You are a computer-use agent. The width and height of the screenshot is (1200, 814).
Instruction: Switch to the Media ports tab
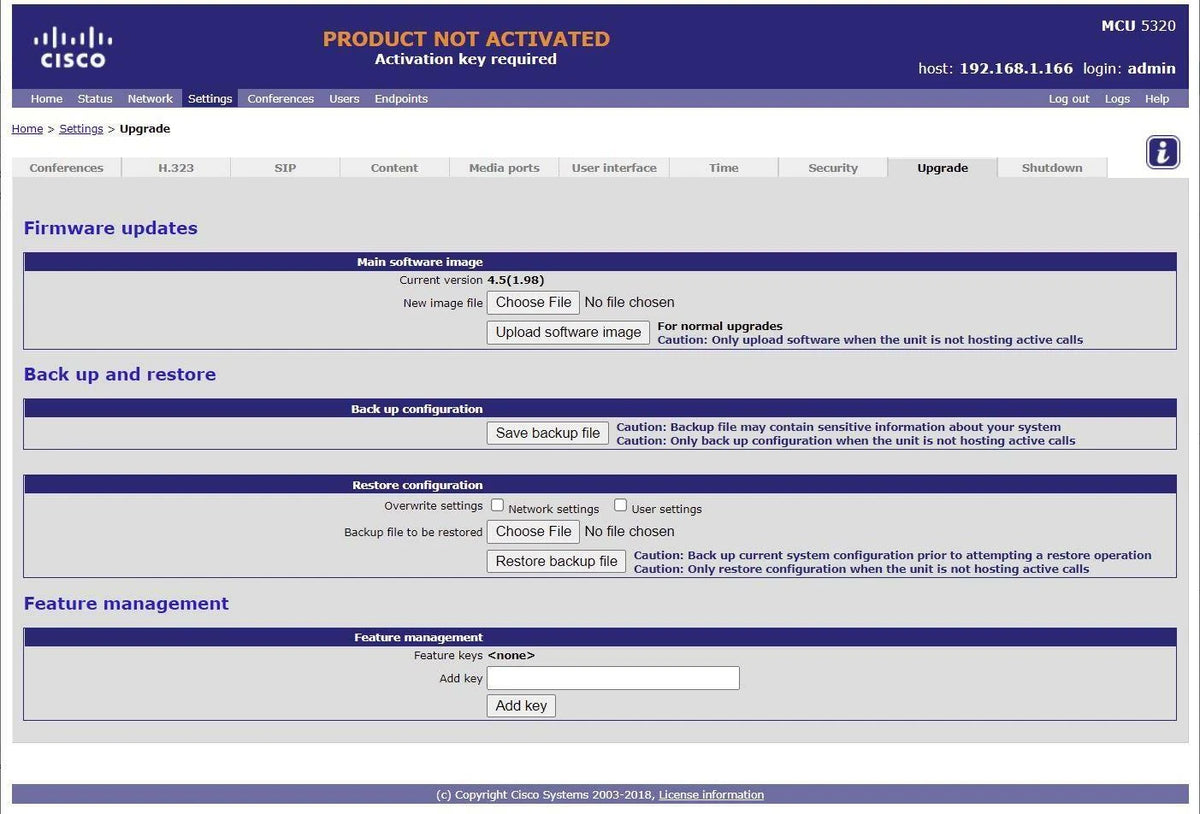click(x=504, y=168)
